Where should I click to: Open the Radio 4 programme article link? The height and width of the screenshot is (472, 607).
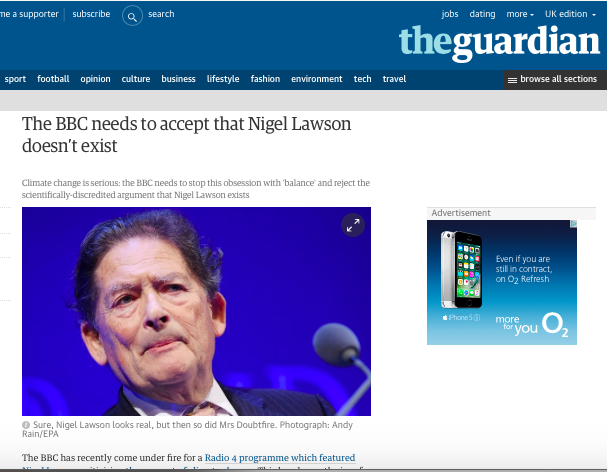pos(280,458)
